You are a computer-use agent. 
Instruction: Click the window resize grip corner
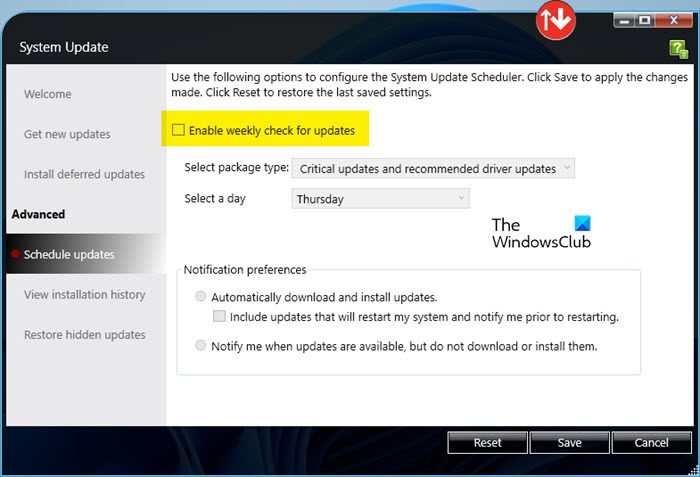click(x=693, y=469)
